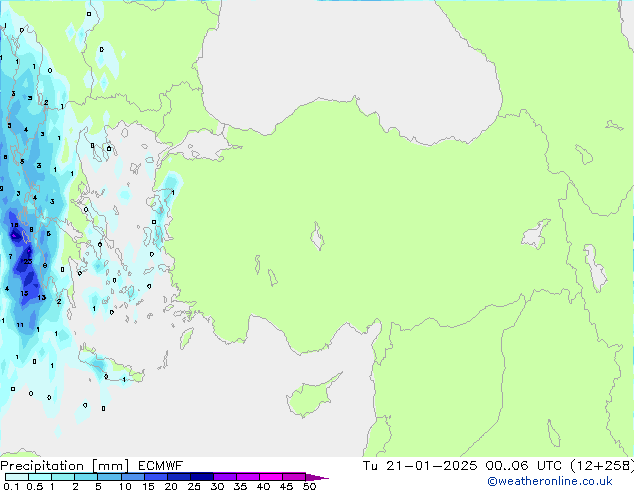
Task: Click the 45–50 mm legend color box
Action: click(294, 477)
